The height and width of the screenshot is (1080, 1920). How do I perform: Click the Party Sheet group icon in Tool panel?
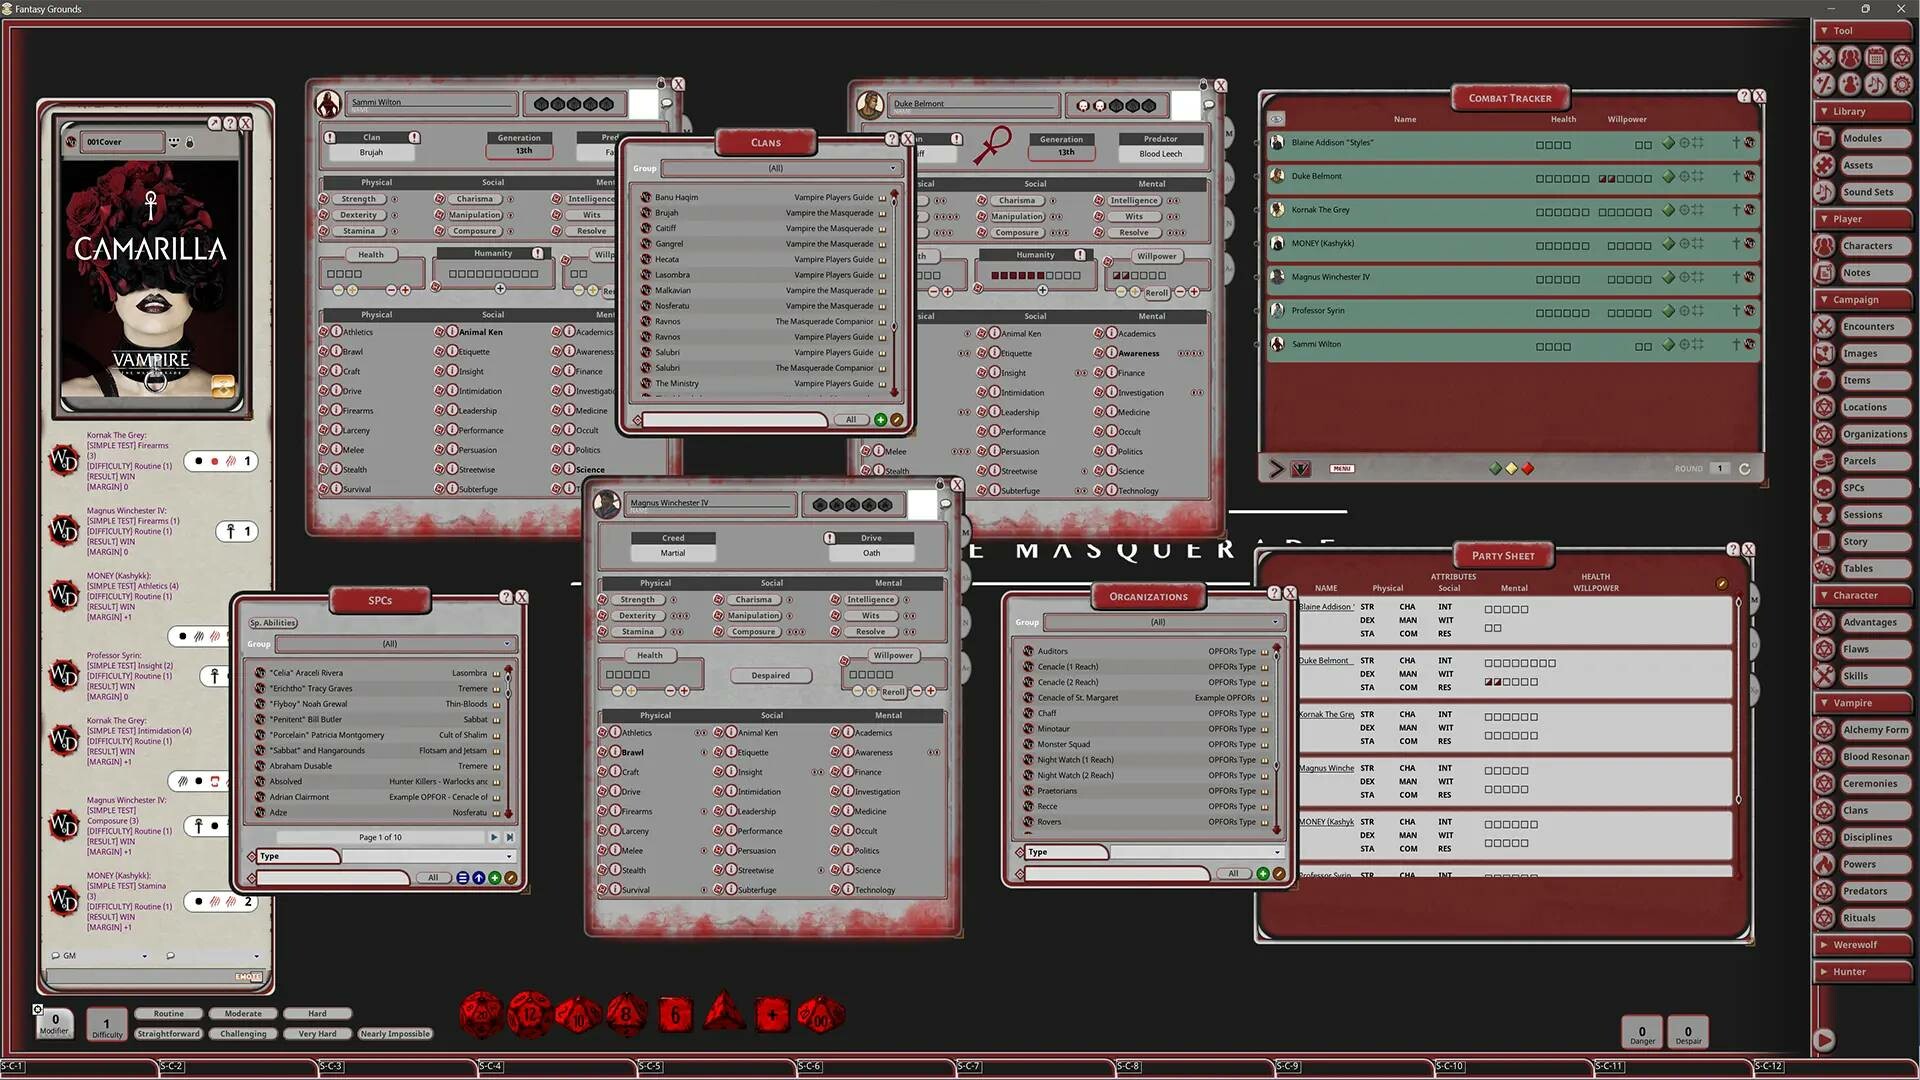click(1850, 58)
